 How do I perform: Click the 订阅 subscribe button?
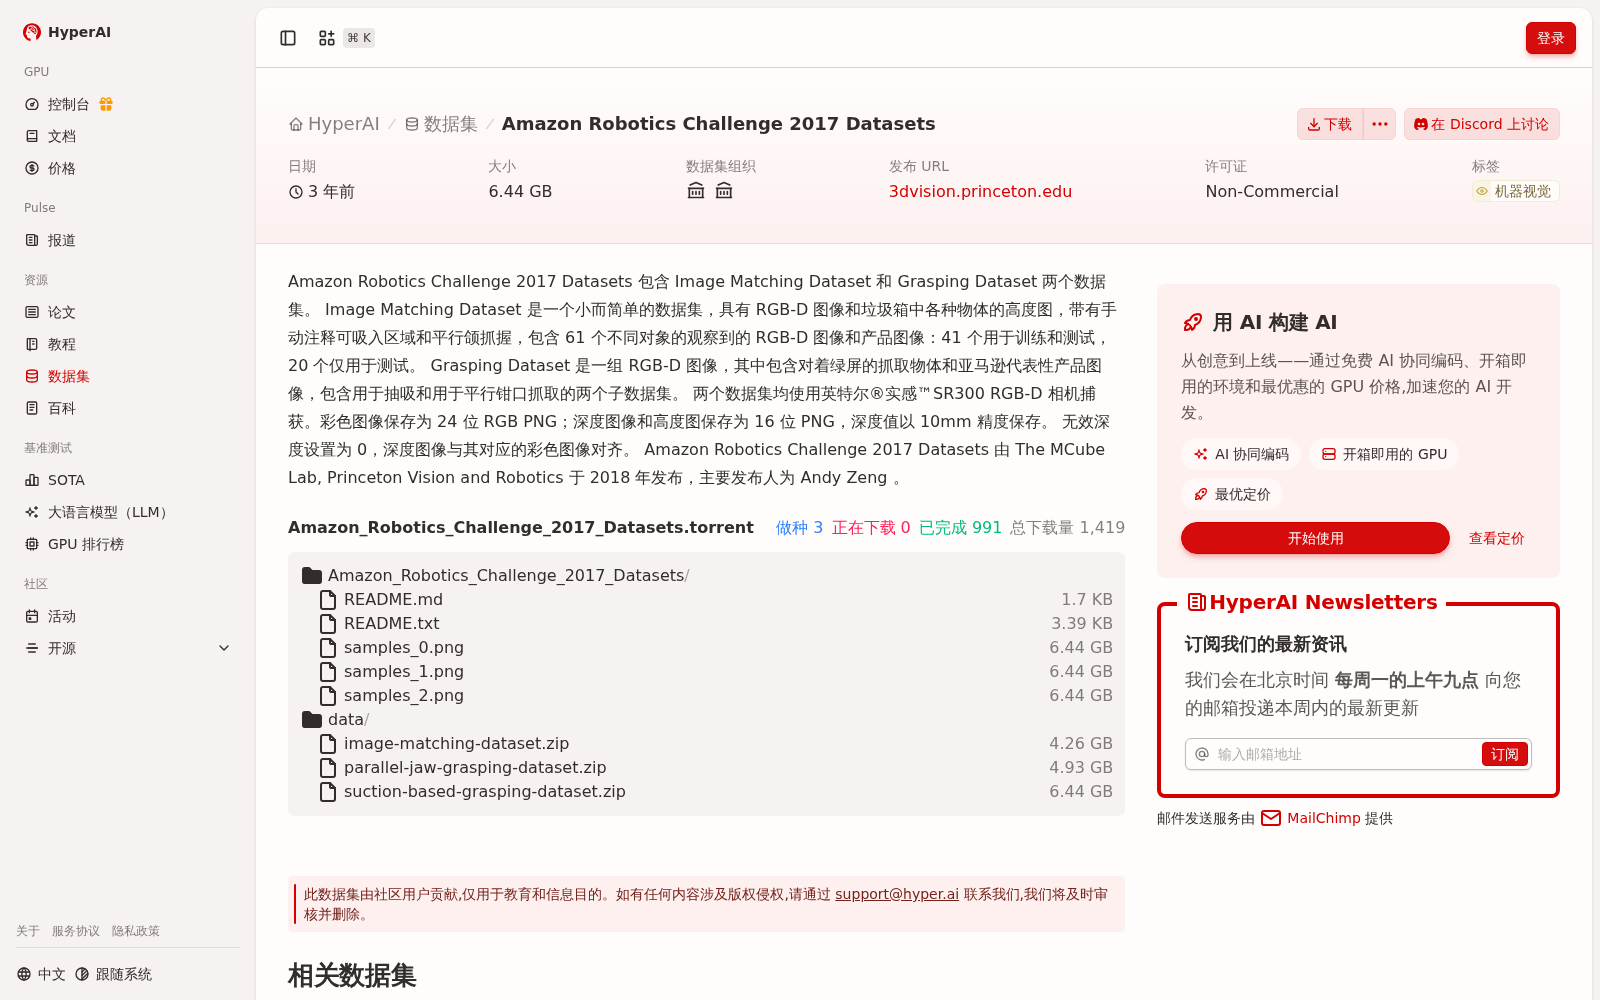pos(1504,754)
